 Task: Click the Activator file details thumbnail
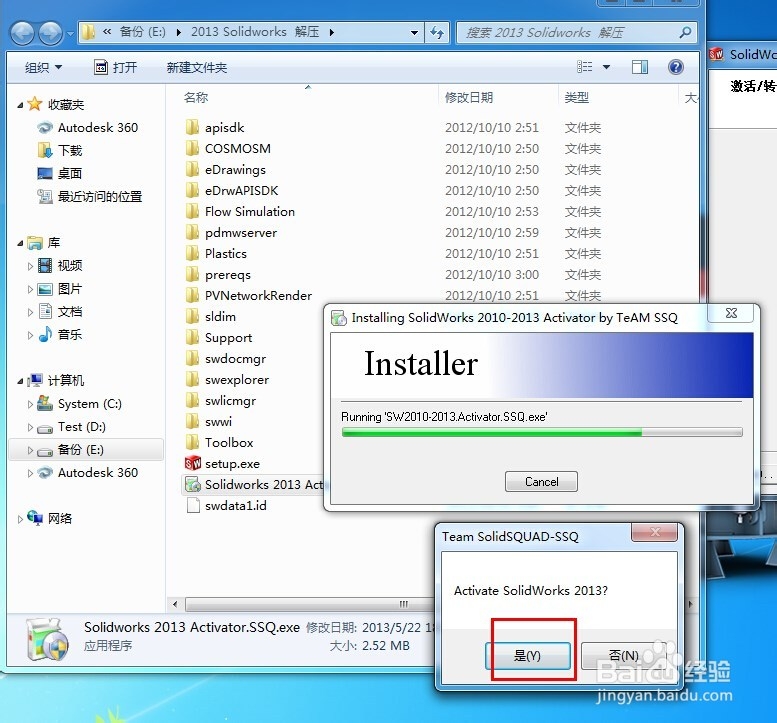47,639
